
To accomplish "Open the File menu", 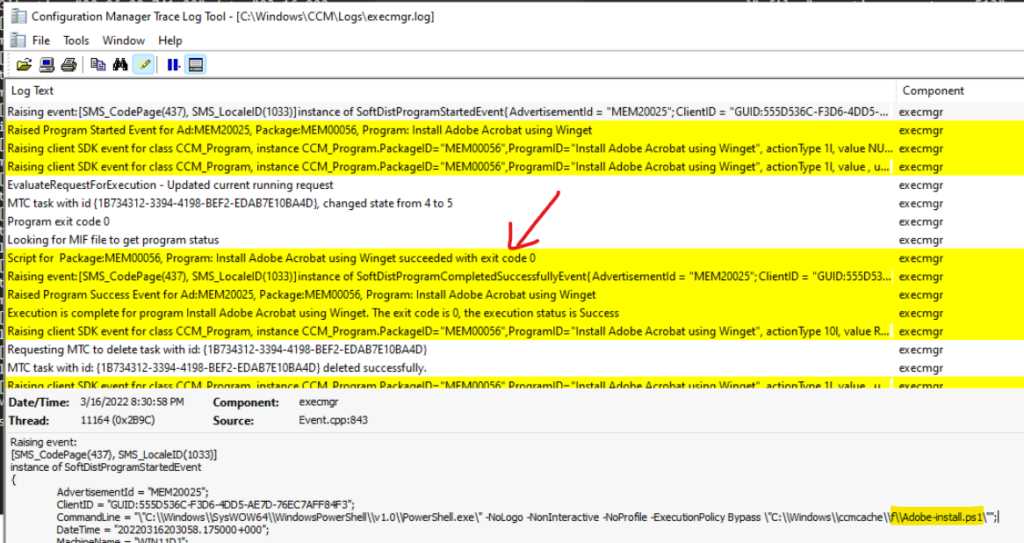I will [41, 41].
